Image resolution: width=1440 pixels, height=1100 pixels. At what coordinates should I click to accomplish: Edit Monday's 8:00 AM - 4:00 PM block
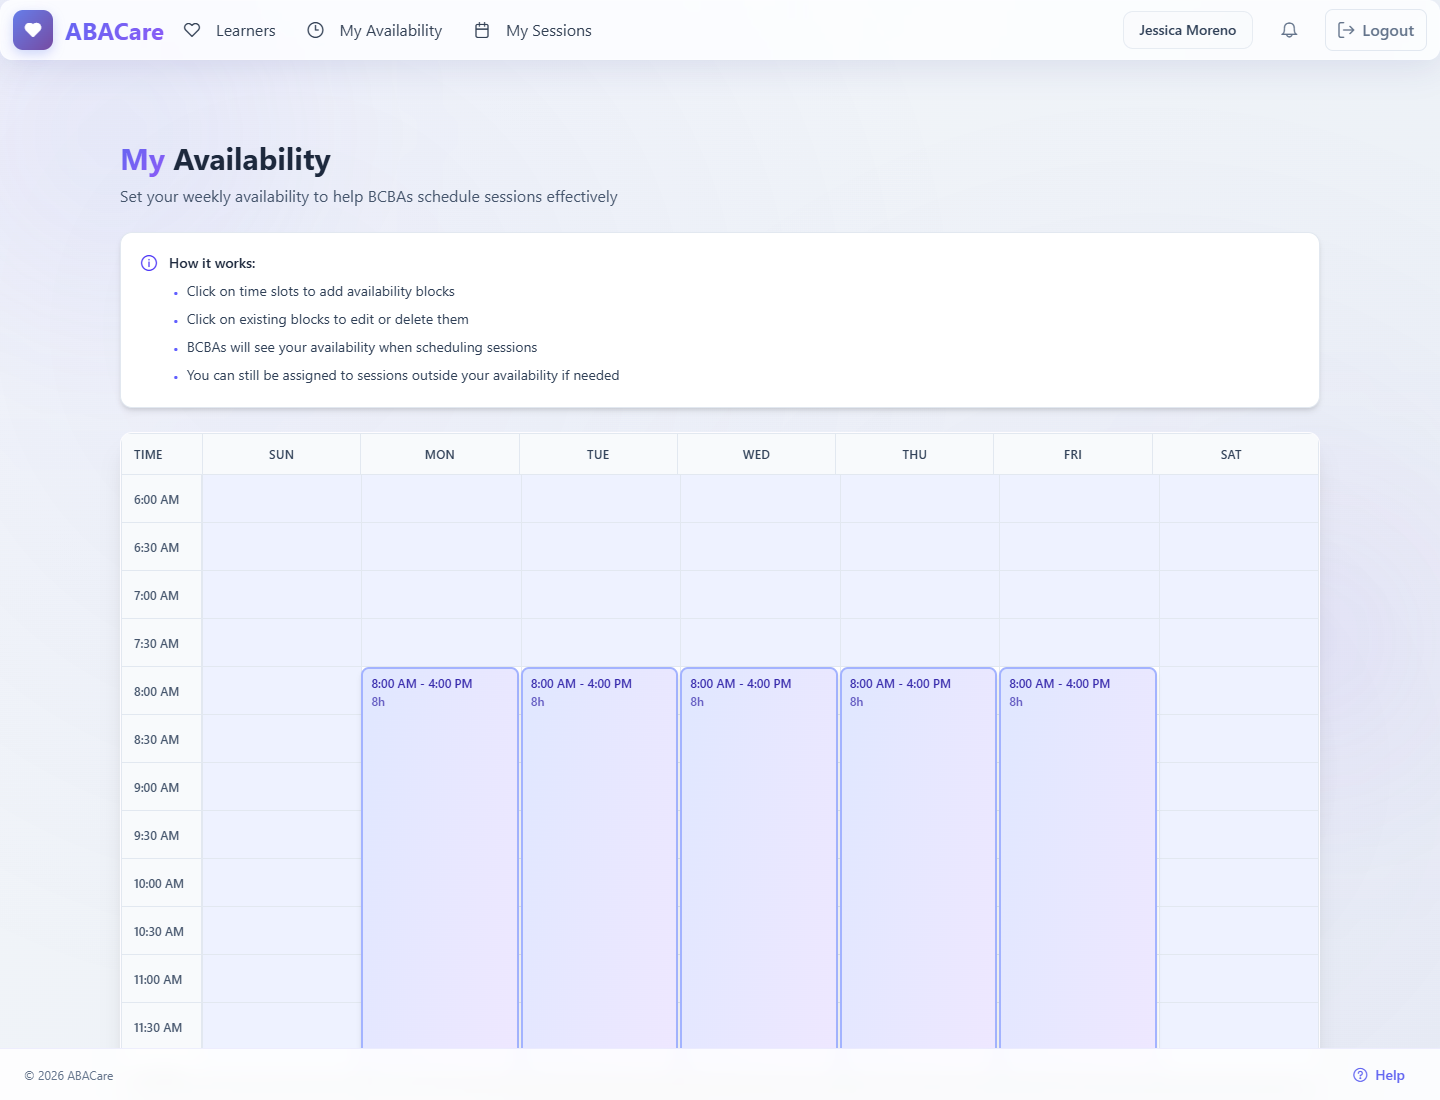point(440,858)
